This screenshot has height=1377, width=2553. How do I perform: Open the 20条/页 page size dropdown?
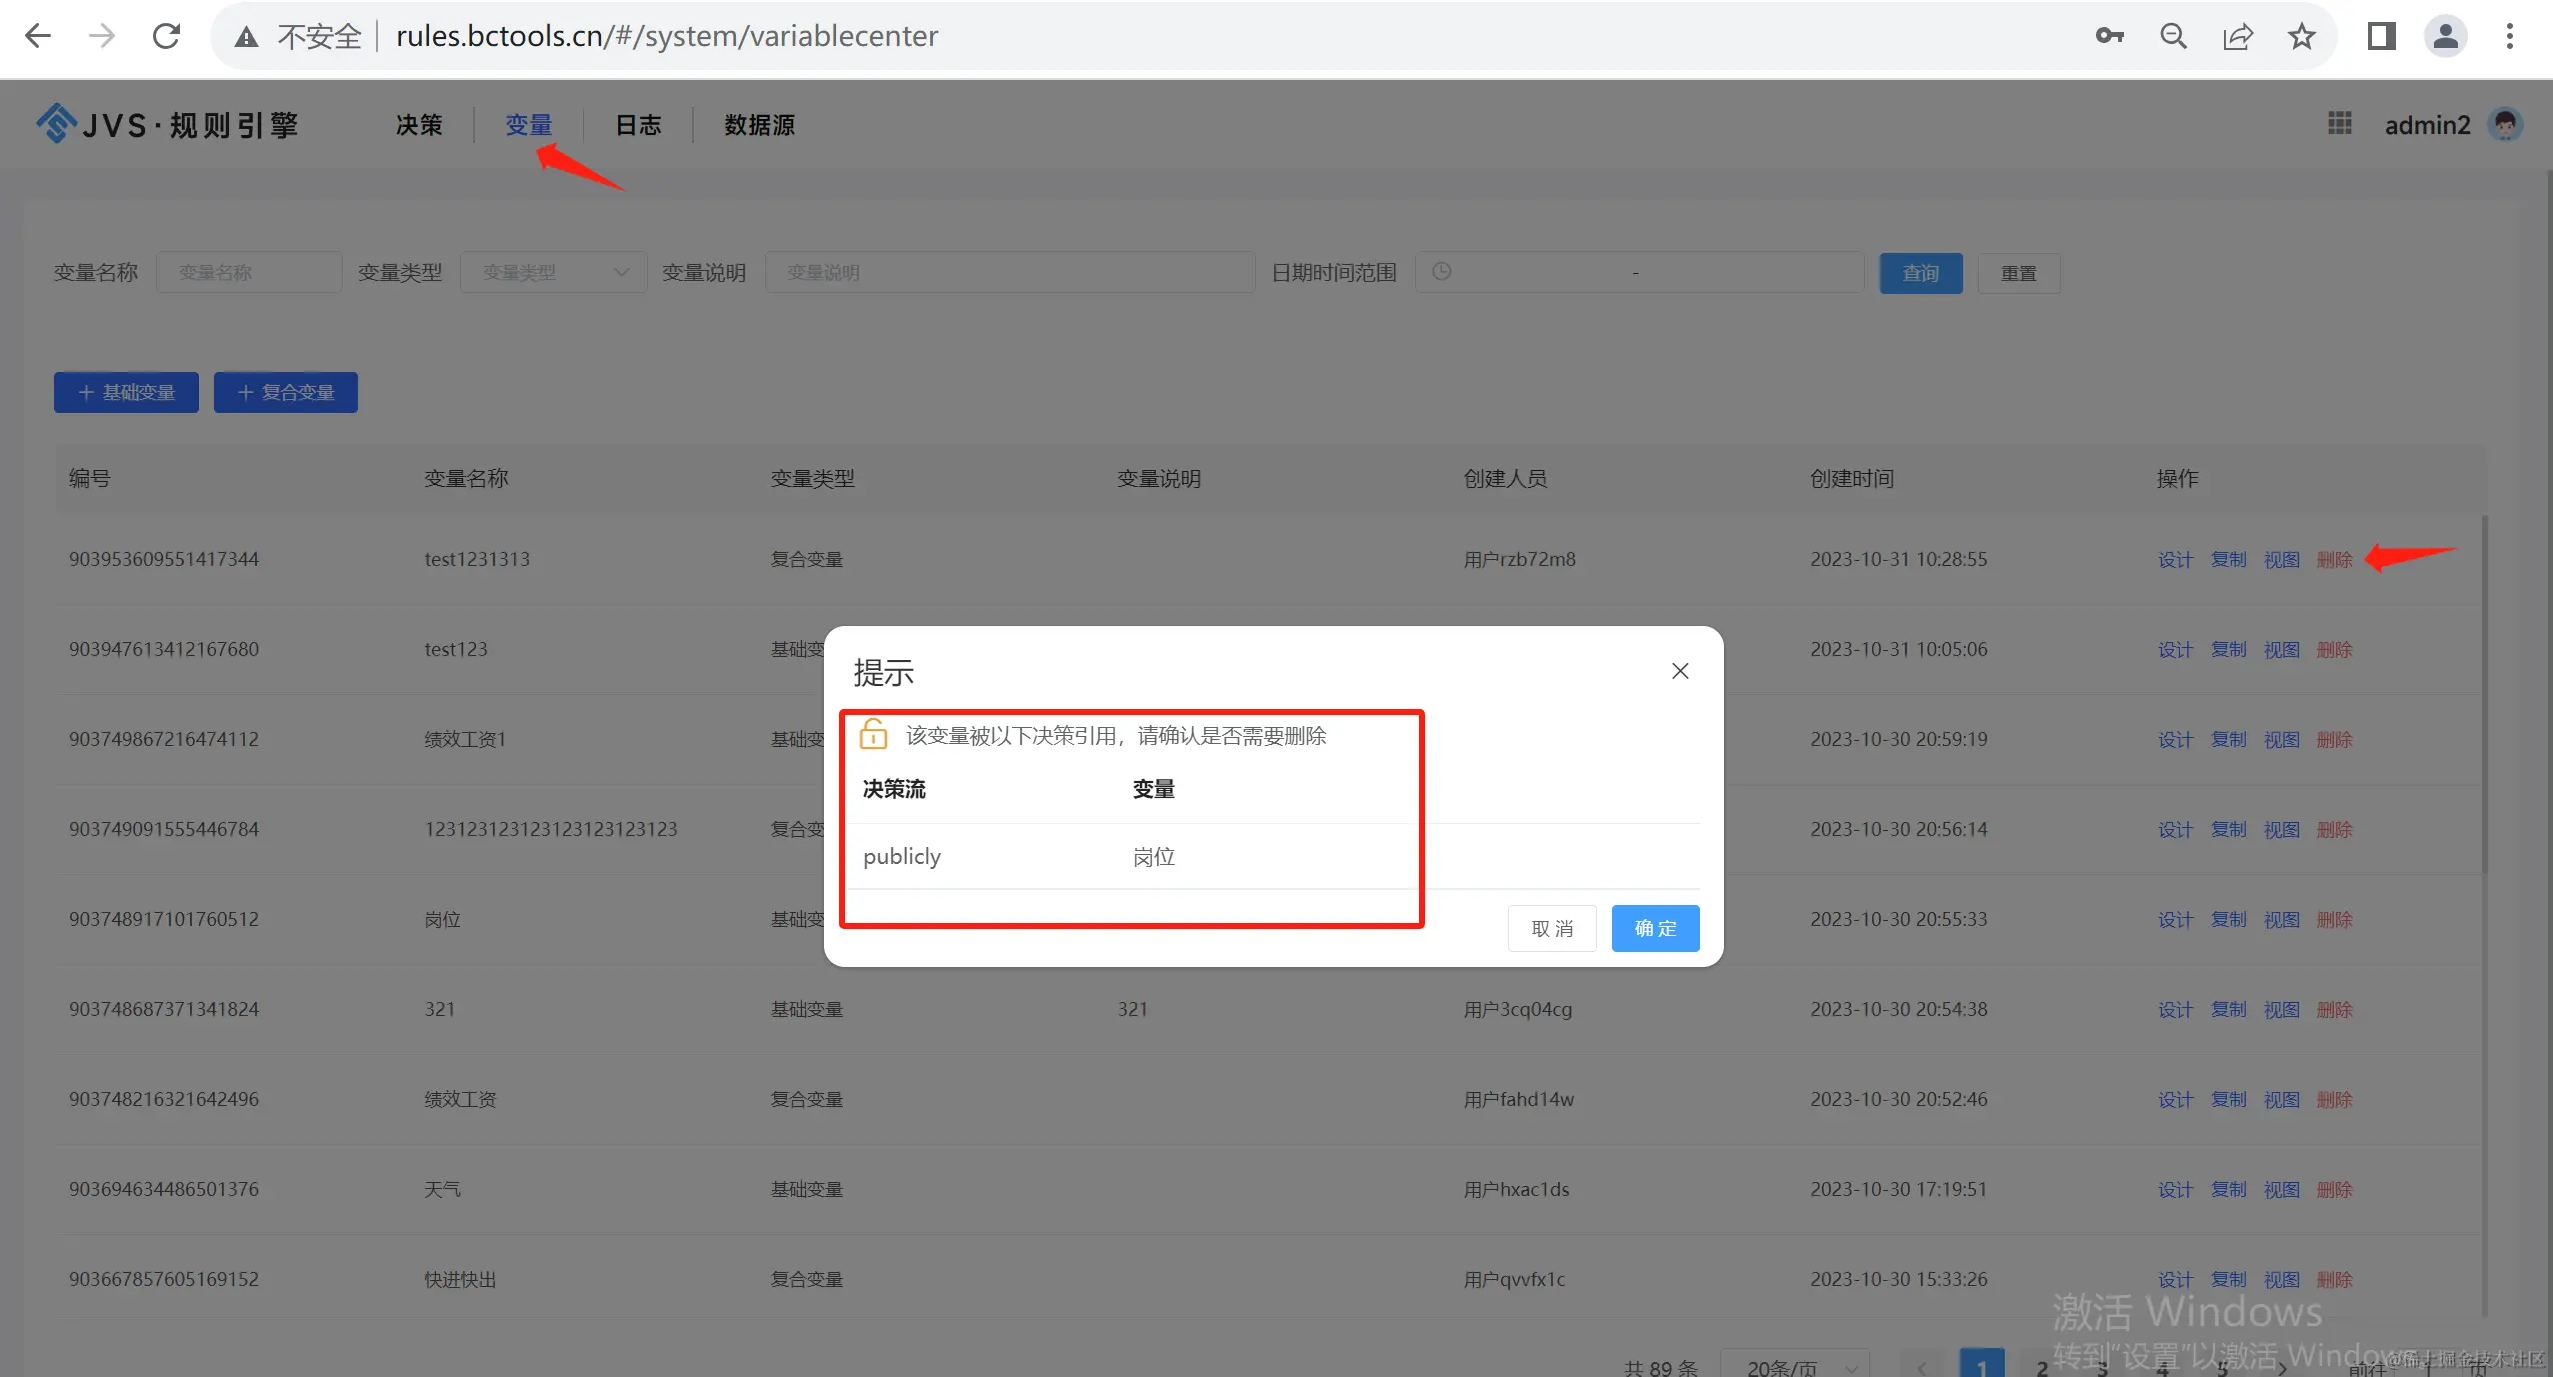(x=1795, y=1366)
